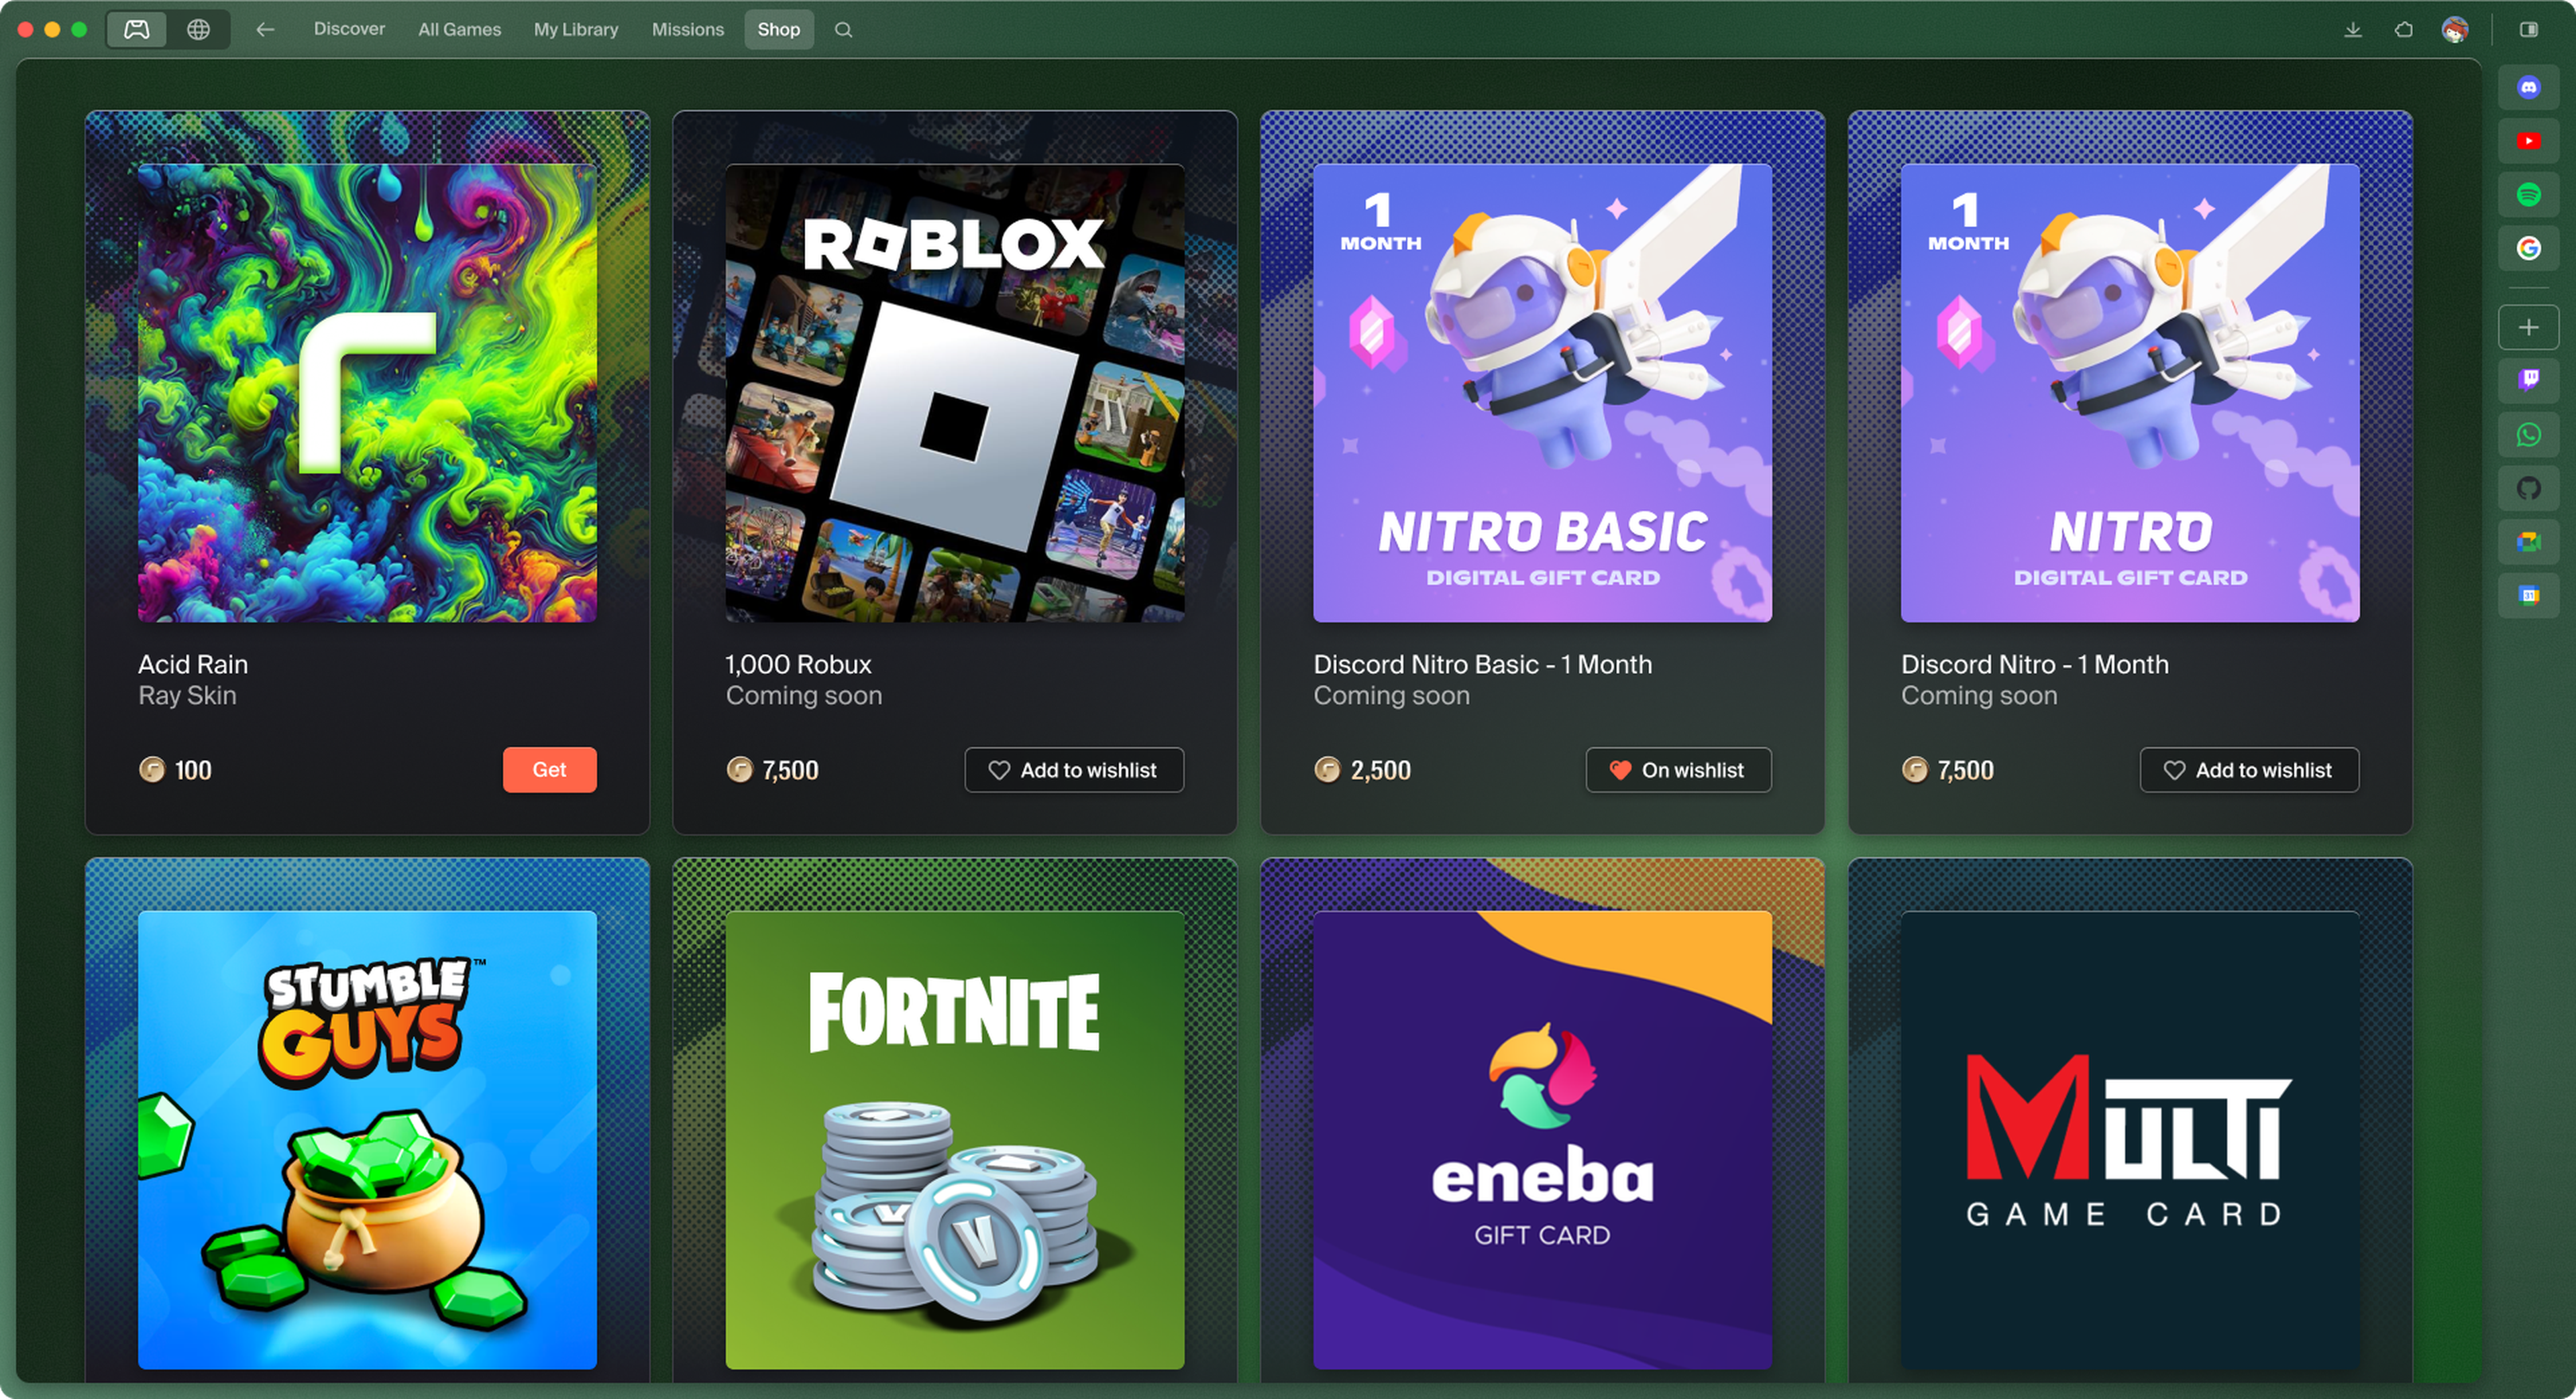Click 'Coming soon' under 1,000 Robux
The height and width of the screenshot is (1399, 2576).
click(x=804, y=695)
